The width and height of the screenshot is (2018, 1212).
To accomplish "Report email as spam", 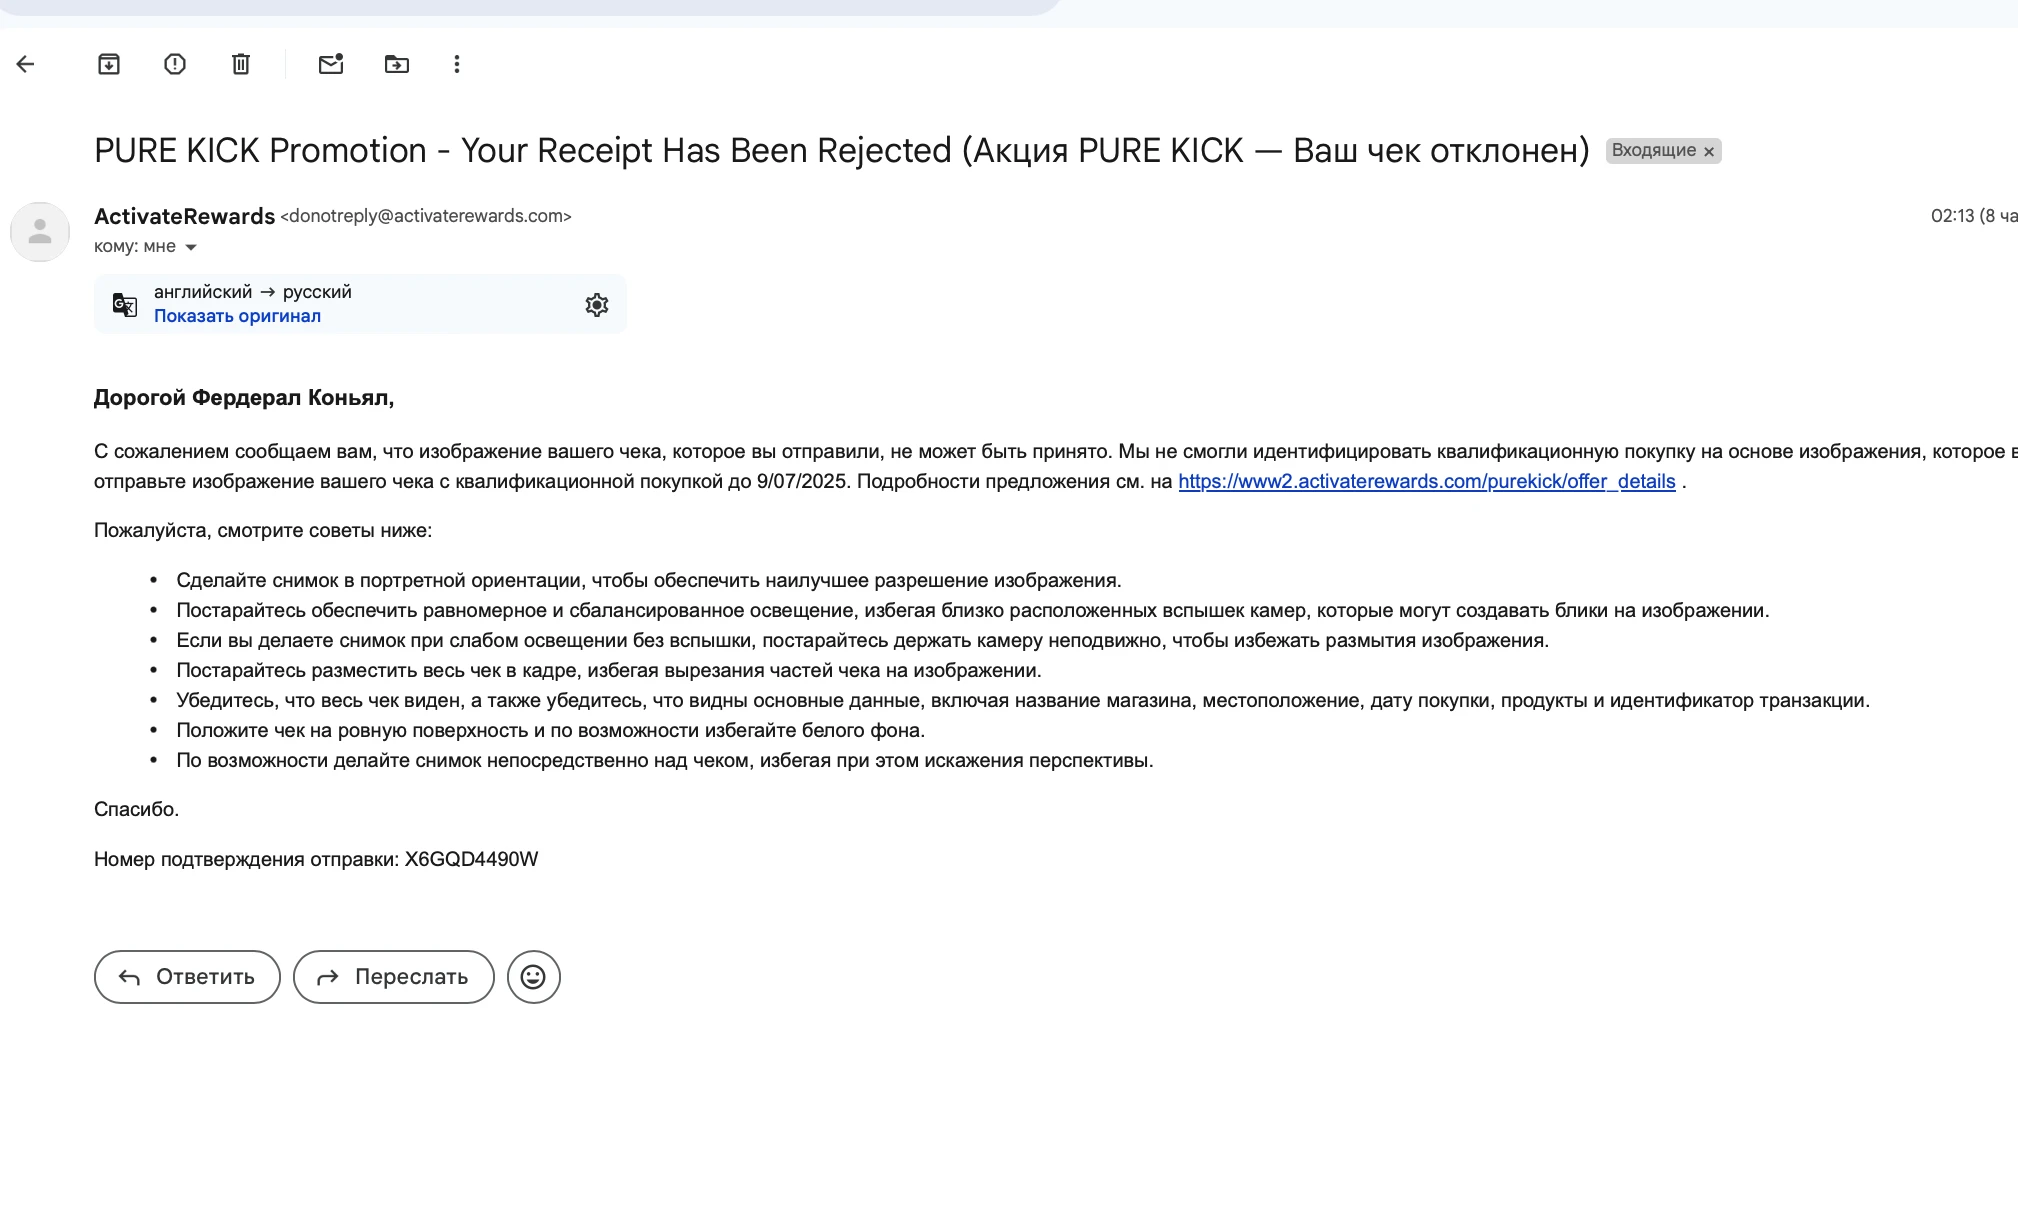I will pyautogui.click(x=175, y=64).
